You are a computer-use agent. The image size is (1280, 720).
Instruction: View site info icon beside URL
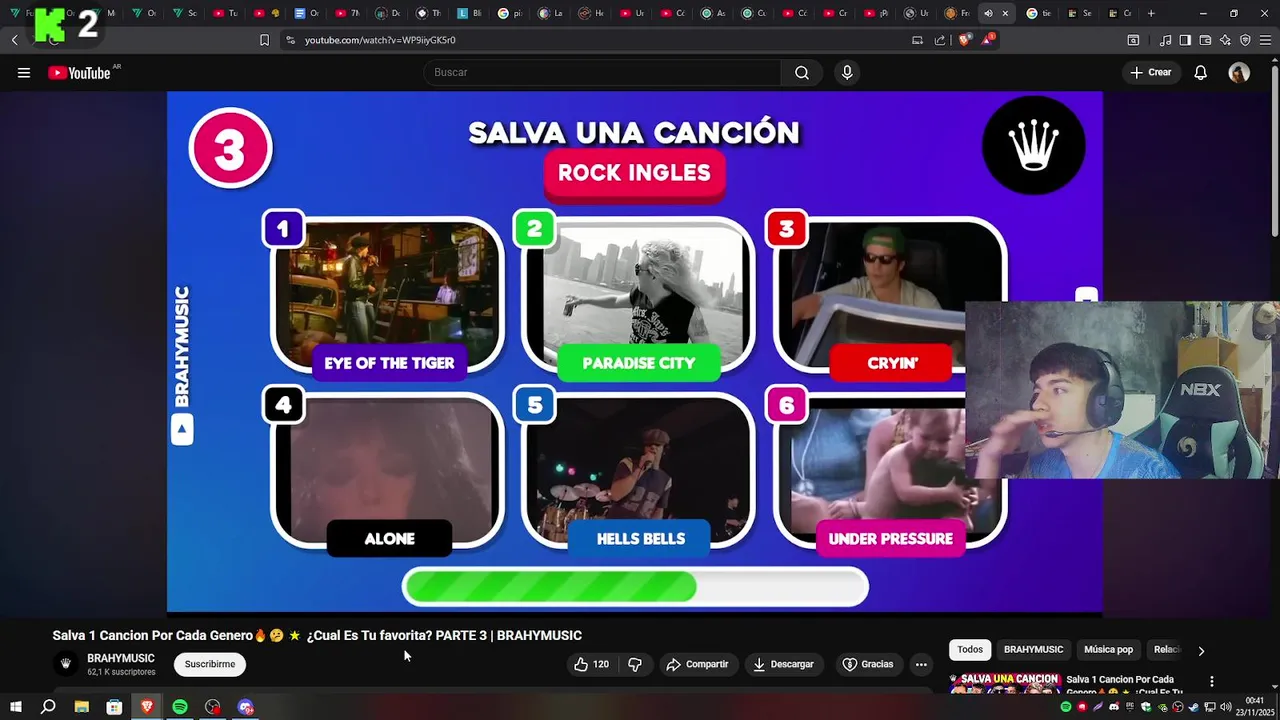pos(290,40)
